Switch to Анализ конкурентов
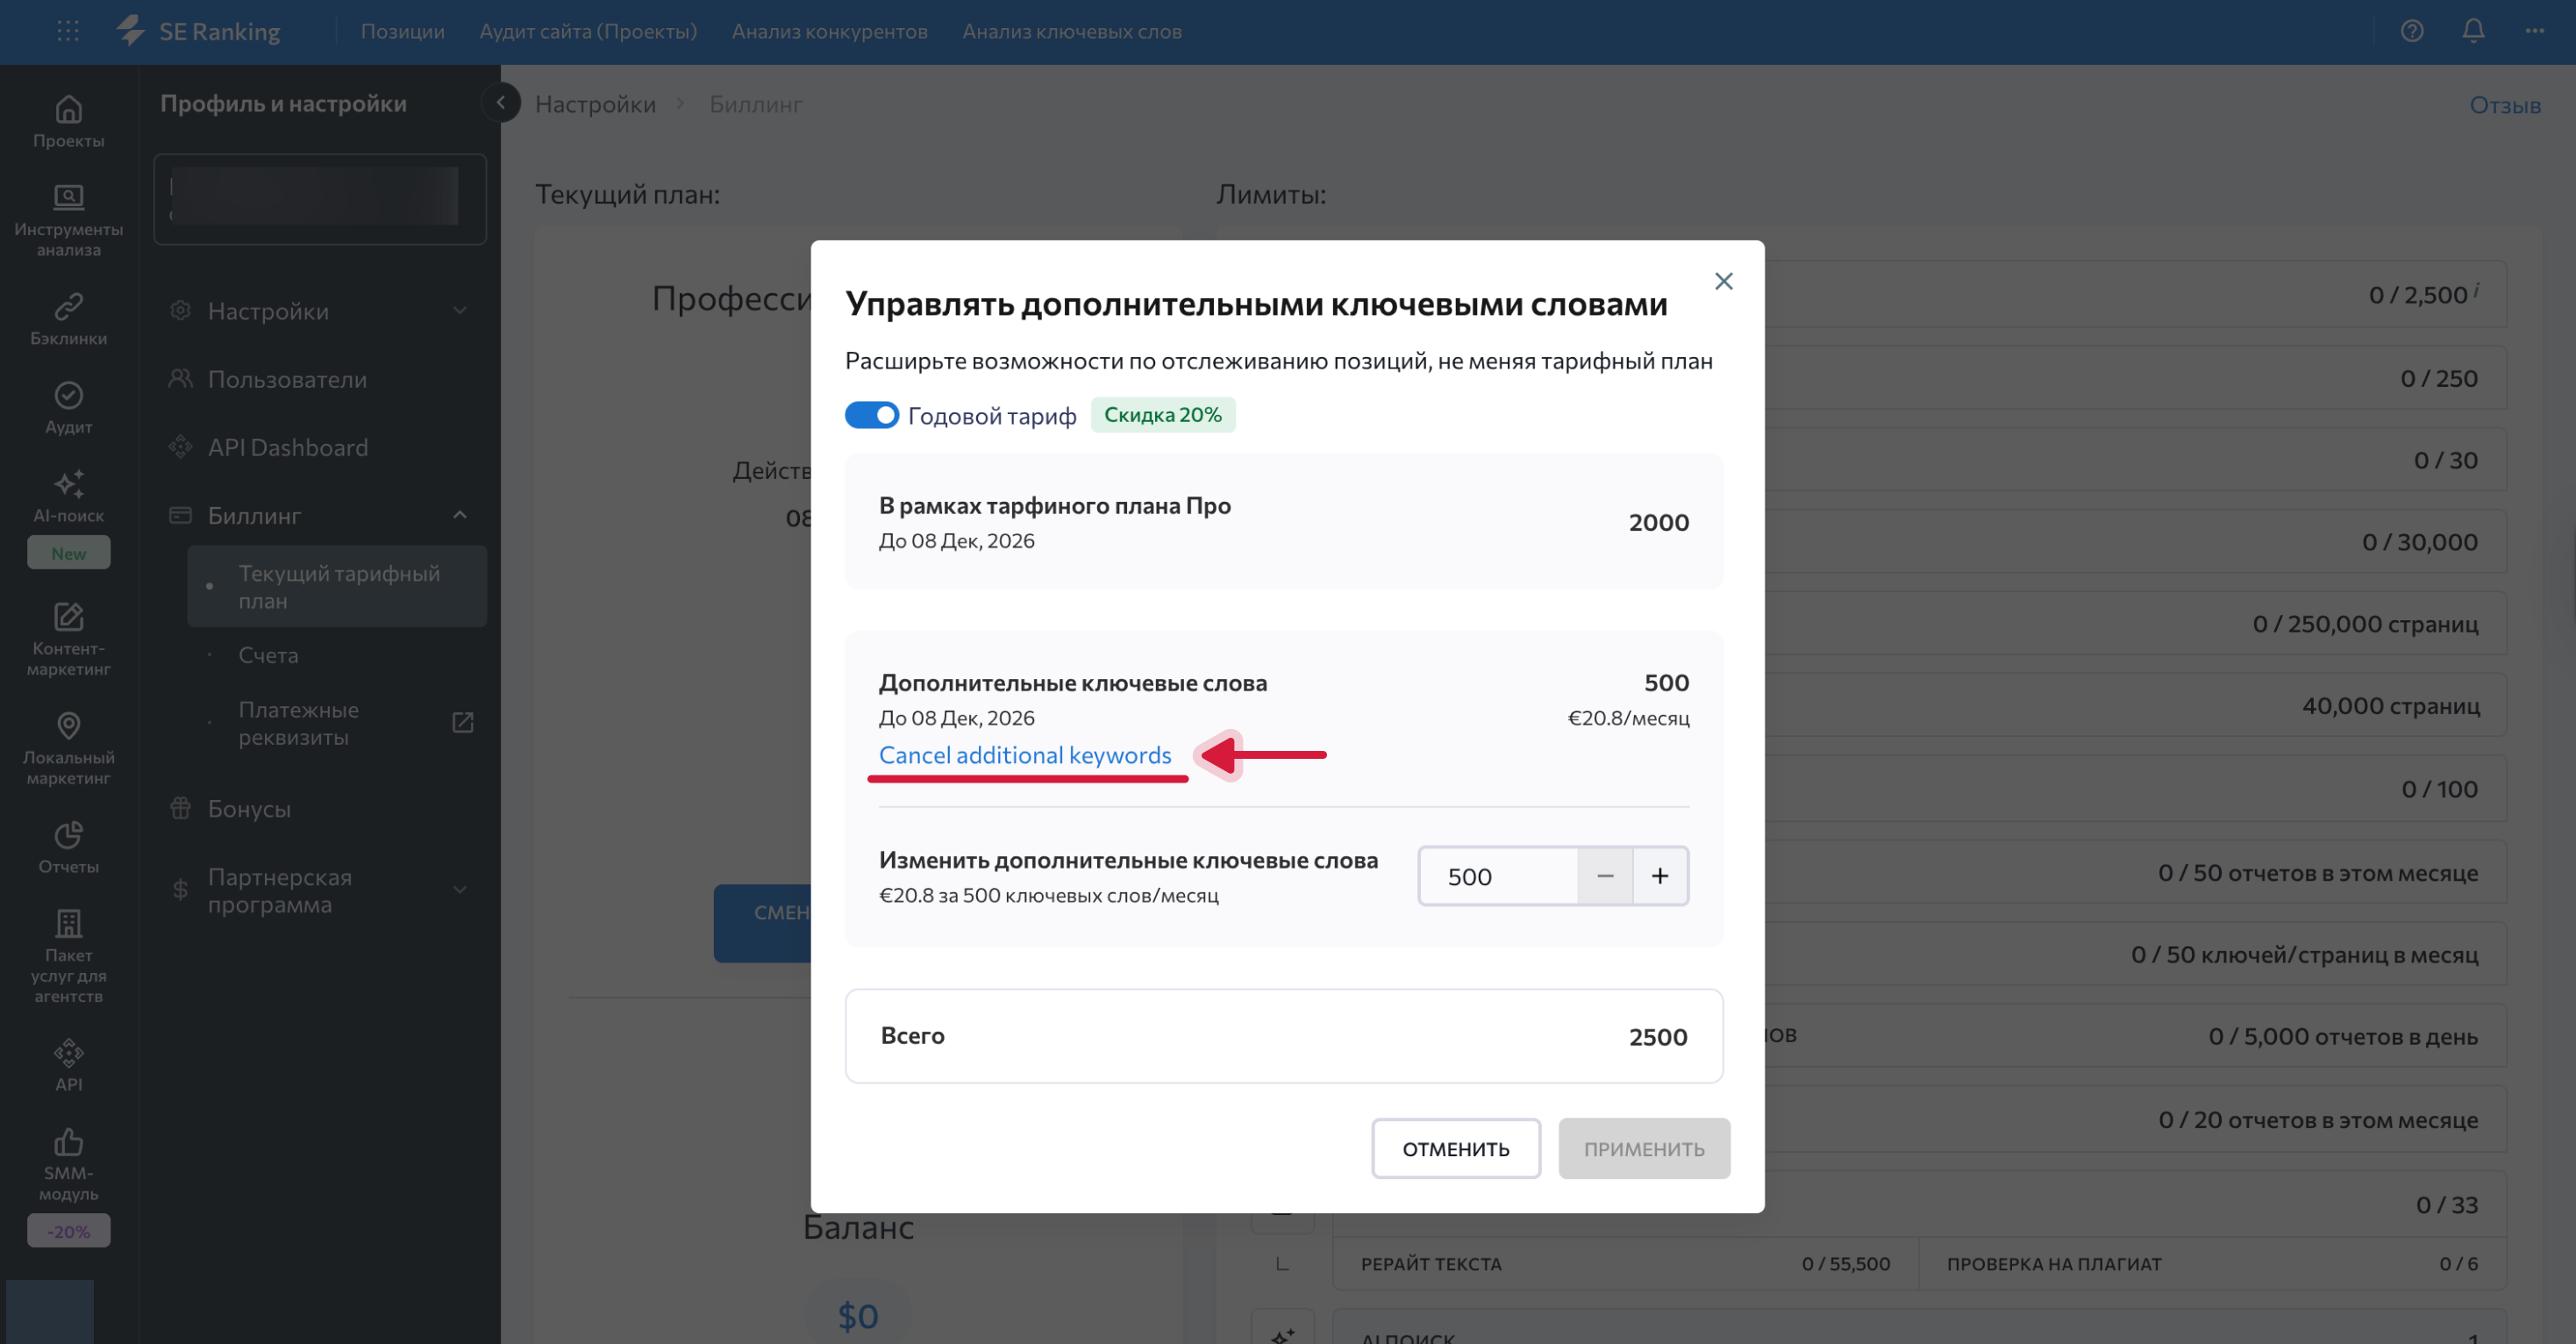 829,31
